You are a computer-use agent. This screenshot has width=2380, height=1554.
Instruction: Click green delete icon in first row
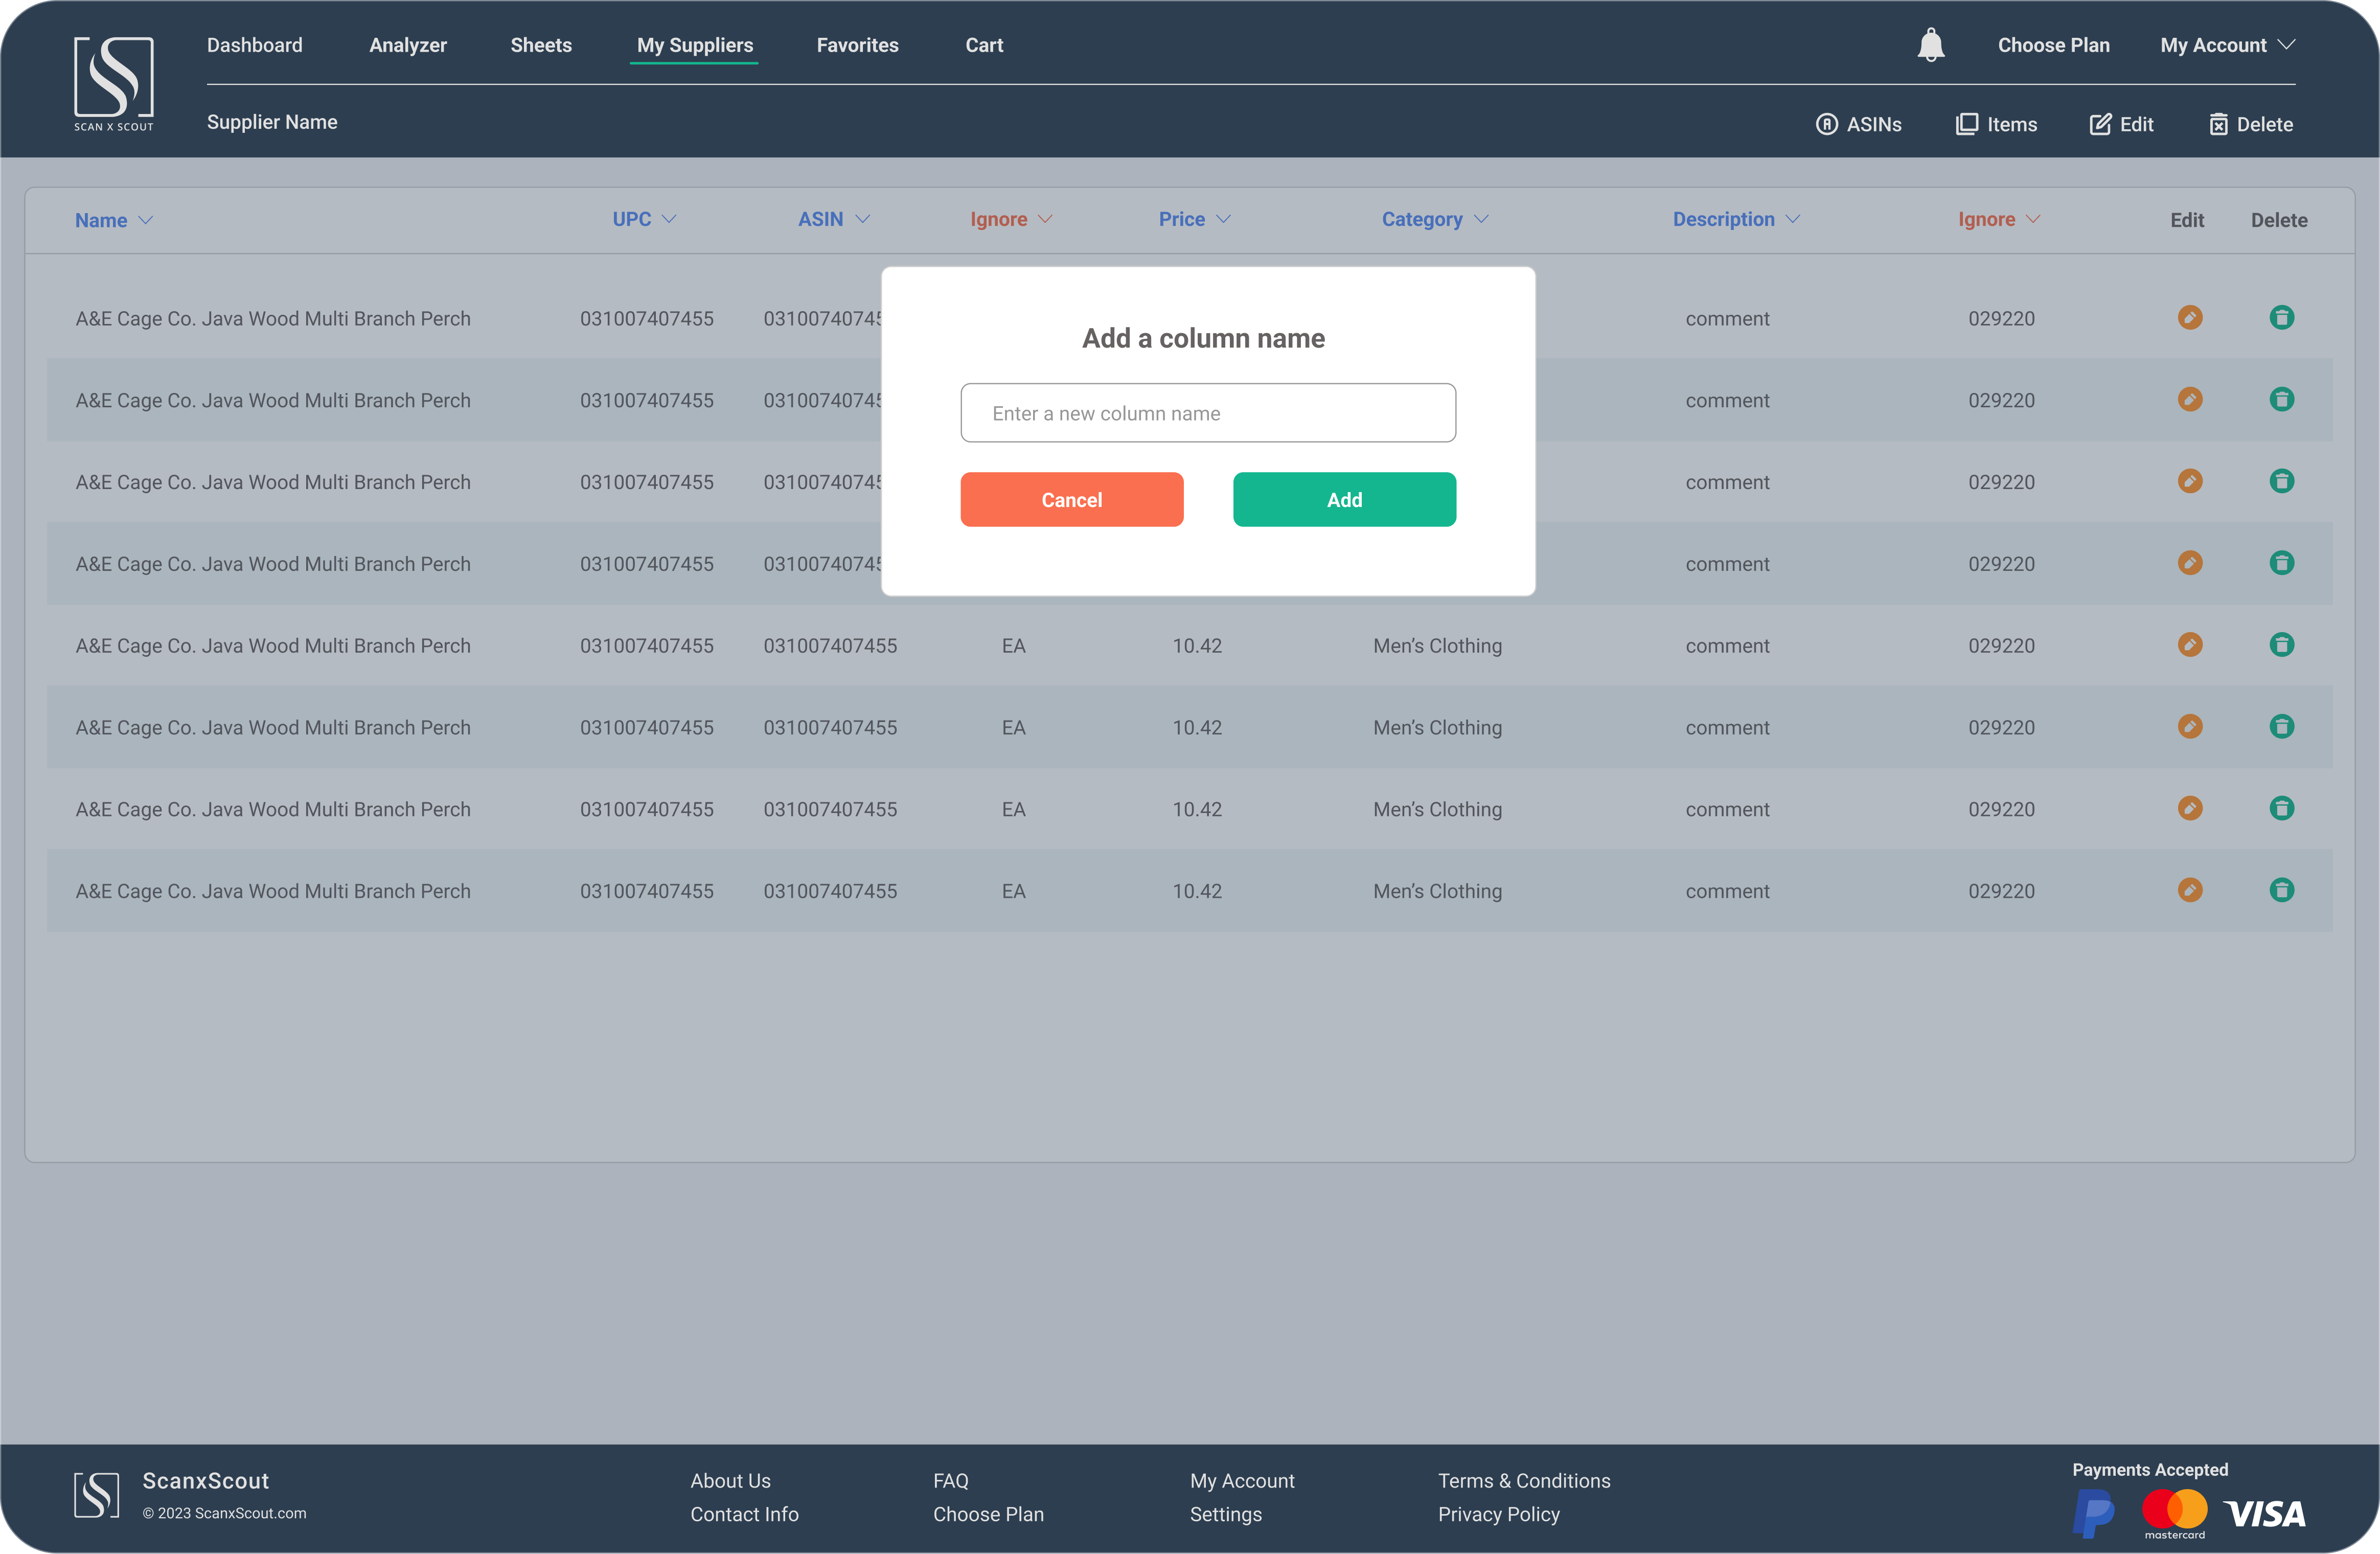[x=2281, y=318]
